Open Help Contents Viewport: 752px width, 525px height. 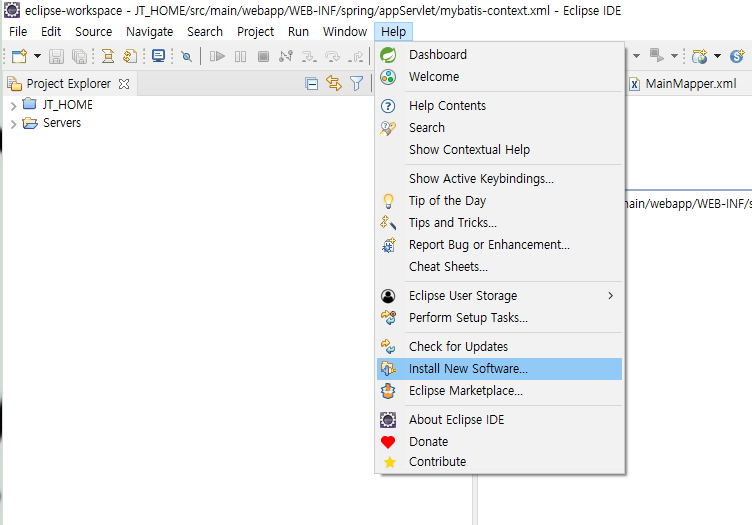coord(499,105)
